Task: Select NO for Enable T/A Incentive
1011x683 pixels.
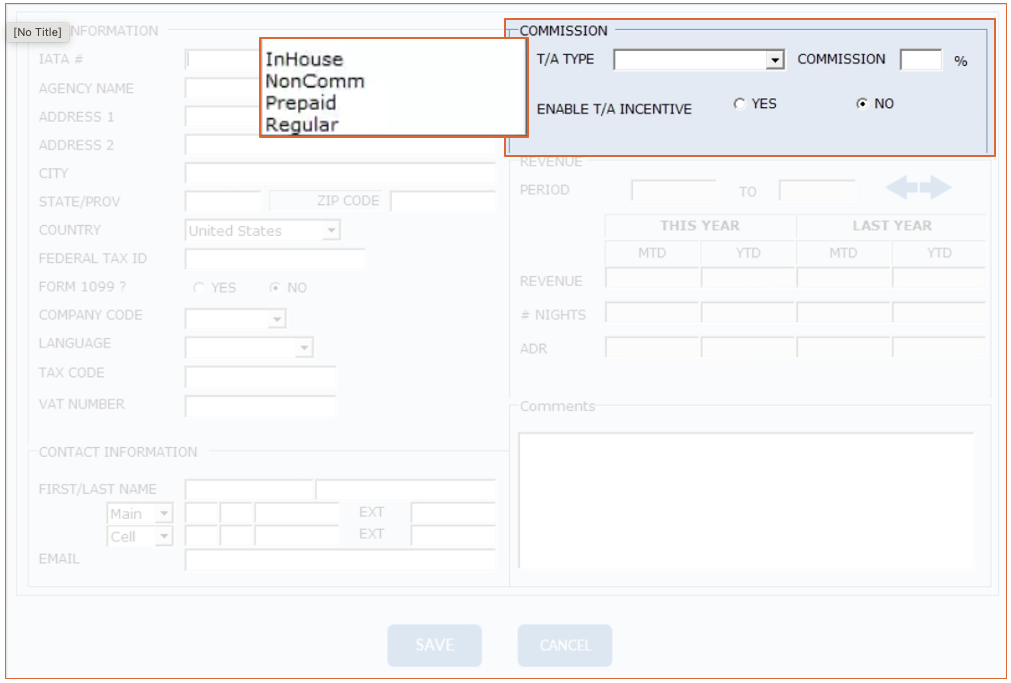Action: coord(861,104)
